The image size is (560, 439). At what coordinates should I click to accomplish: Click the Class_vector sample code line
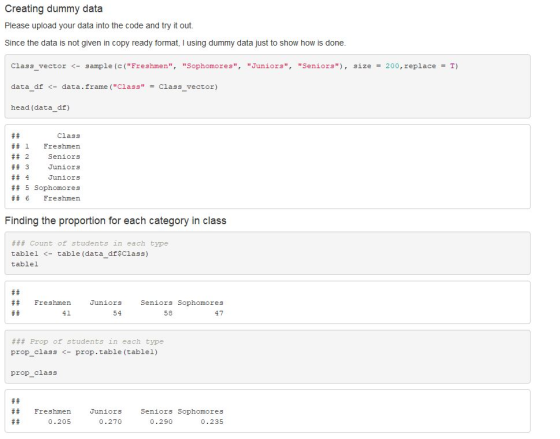point(234,66)
